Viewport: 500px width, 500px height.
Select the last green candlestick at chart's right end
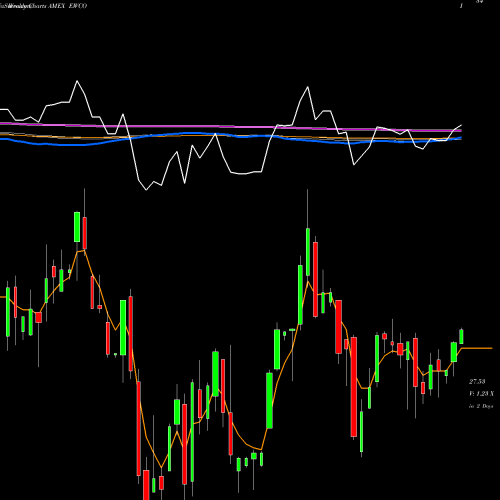coord(461,337)
